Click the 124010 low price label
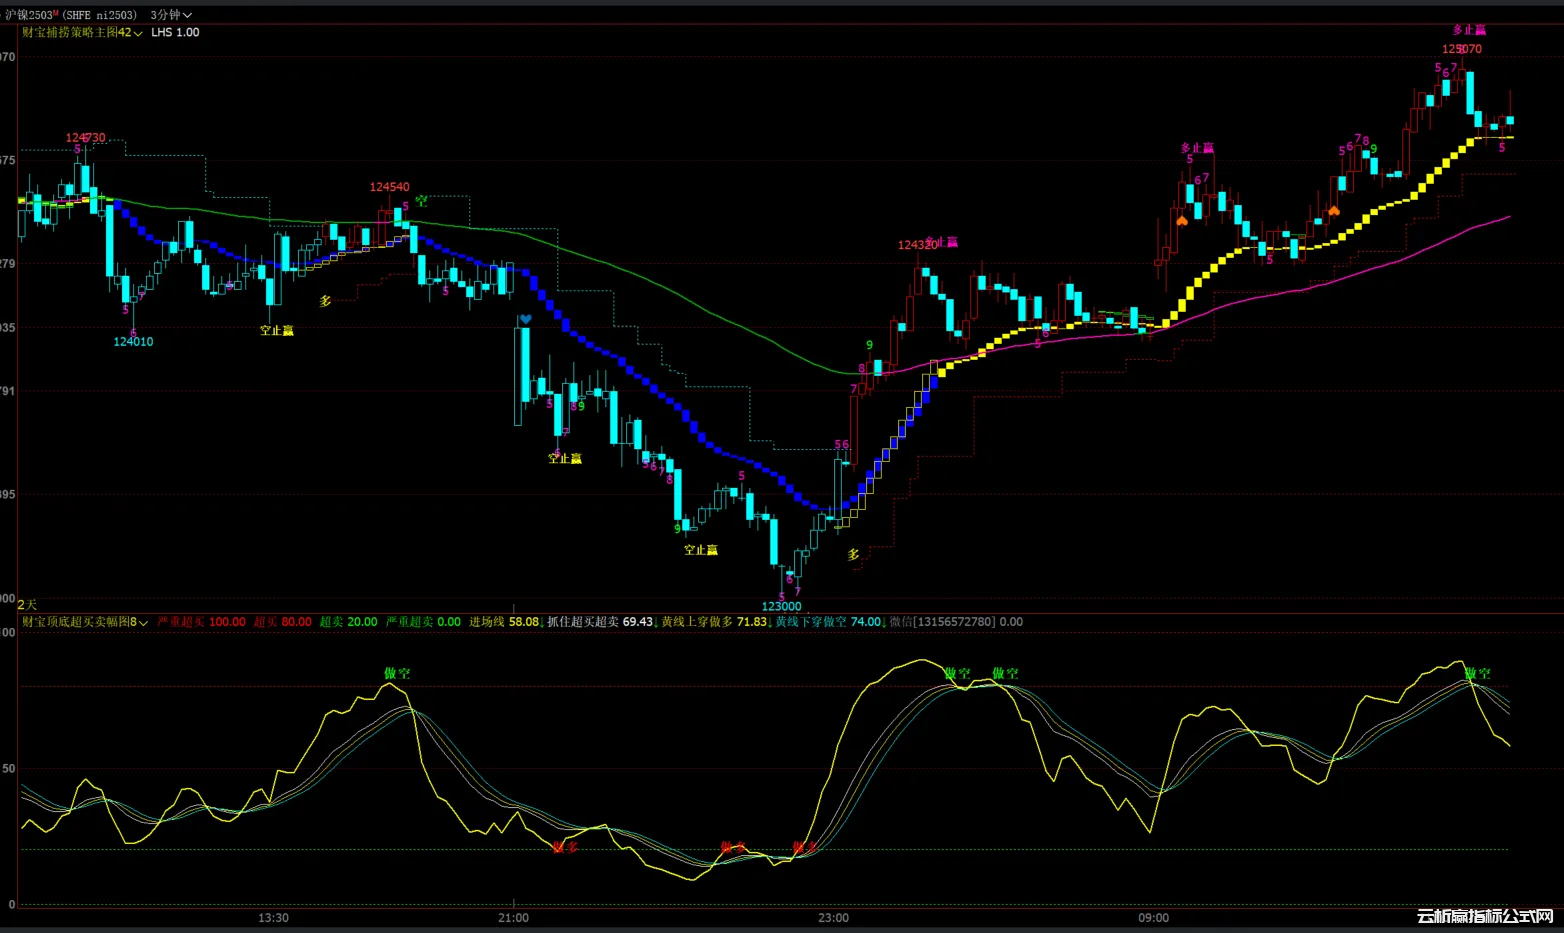The height and width of the screenshot is (933, 1564). (x=133, y=342)
